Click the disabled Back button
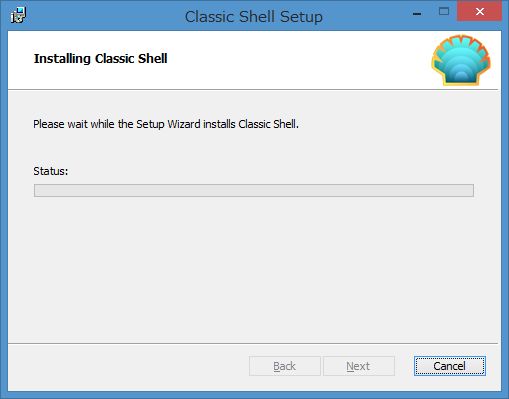 click(x=285, y=366)
